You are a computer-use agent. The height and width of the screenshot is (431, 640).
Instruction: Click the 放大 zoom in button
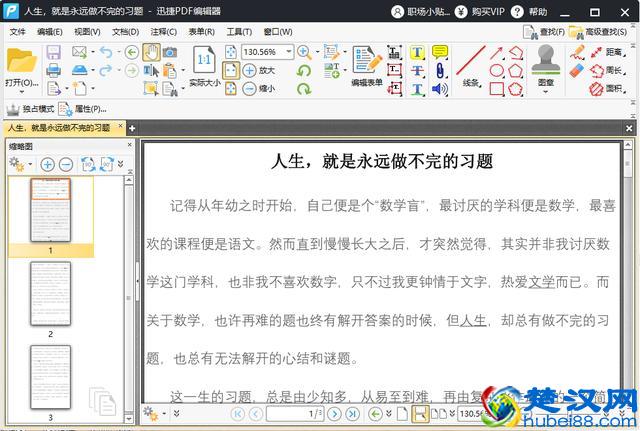259,70
